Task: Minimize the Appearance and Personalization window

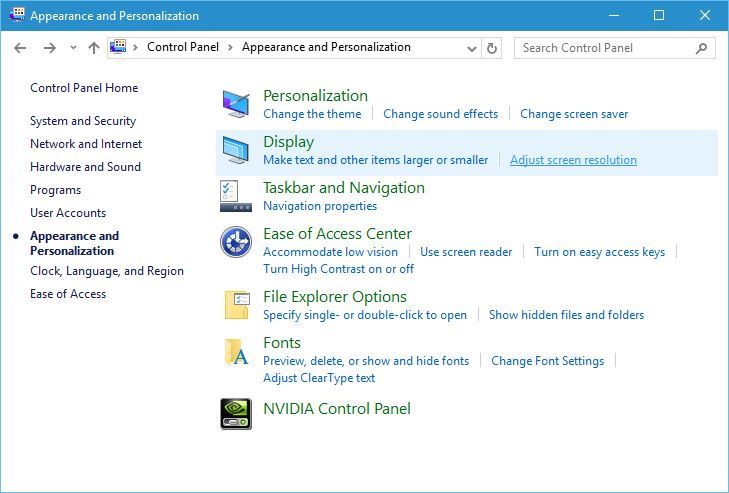Action: coord(614,15)
